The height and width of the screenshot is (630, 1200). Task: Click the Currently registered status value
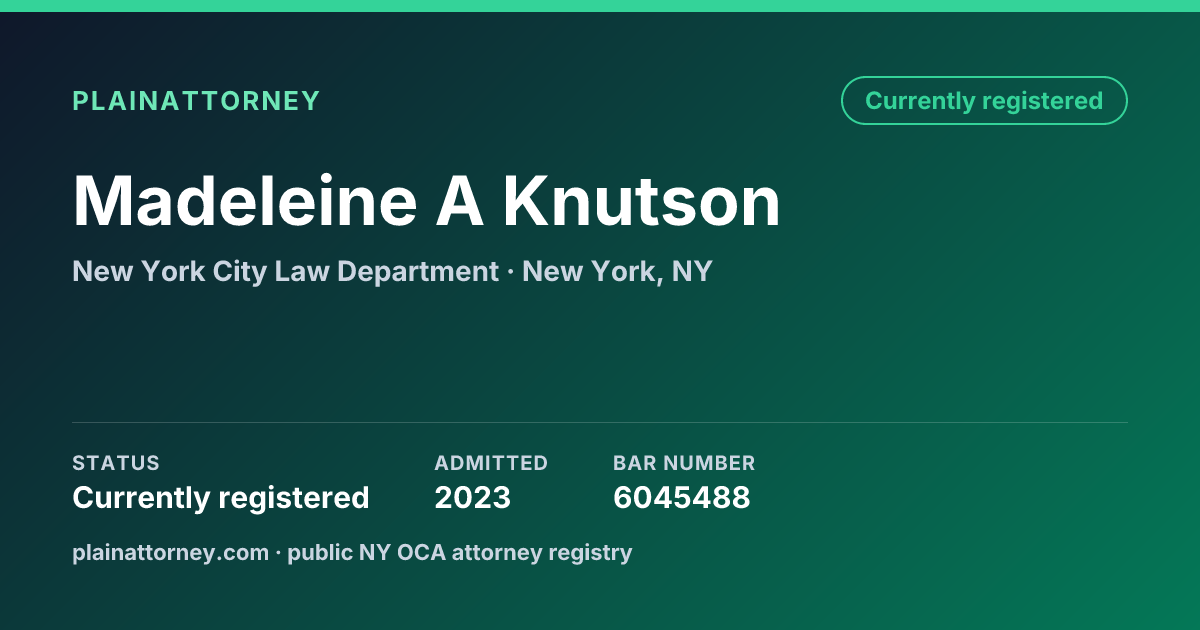click(221, 497)
